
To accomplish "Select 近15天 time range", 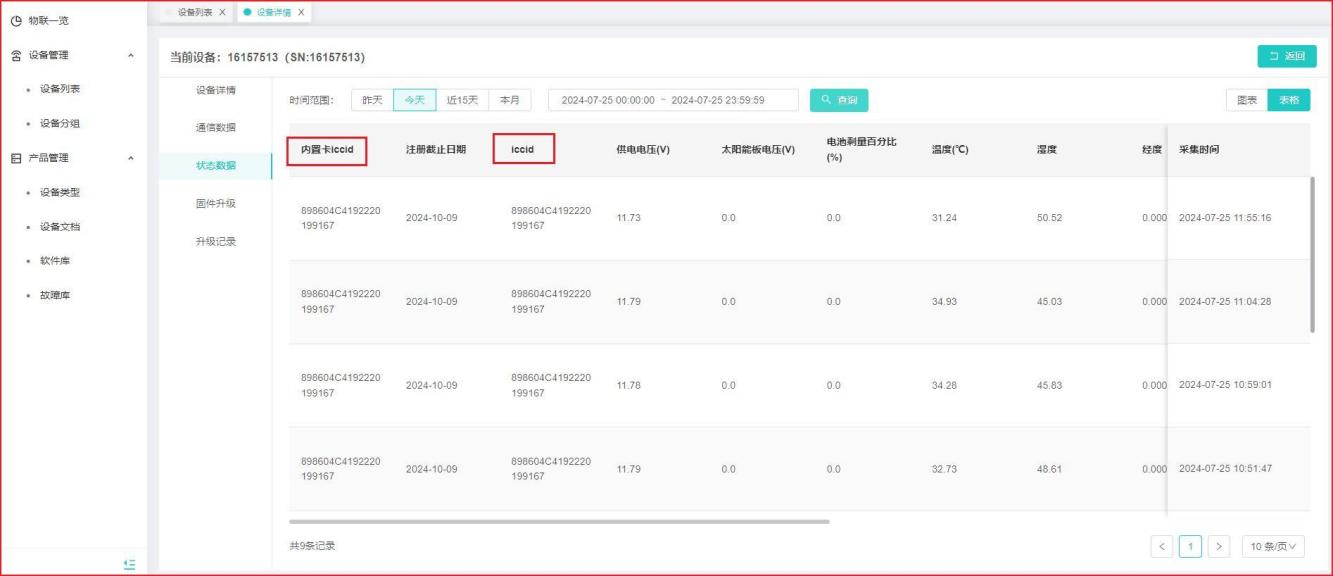I will [x=462, y=100].
